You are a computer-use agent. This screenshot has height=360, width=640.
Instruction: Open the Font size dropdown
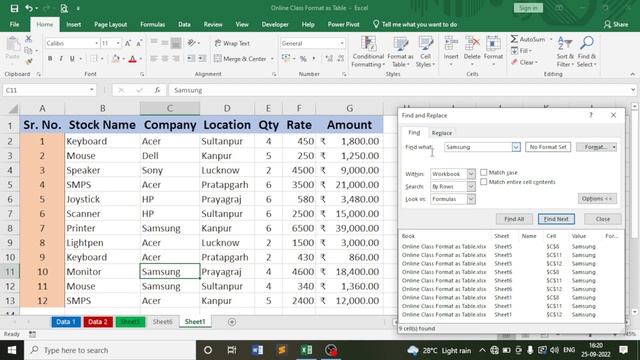(x=118, y=43)
